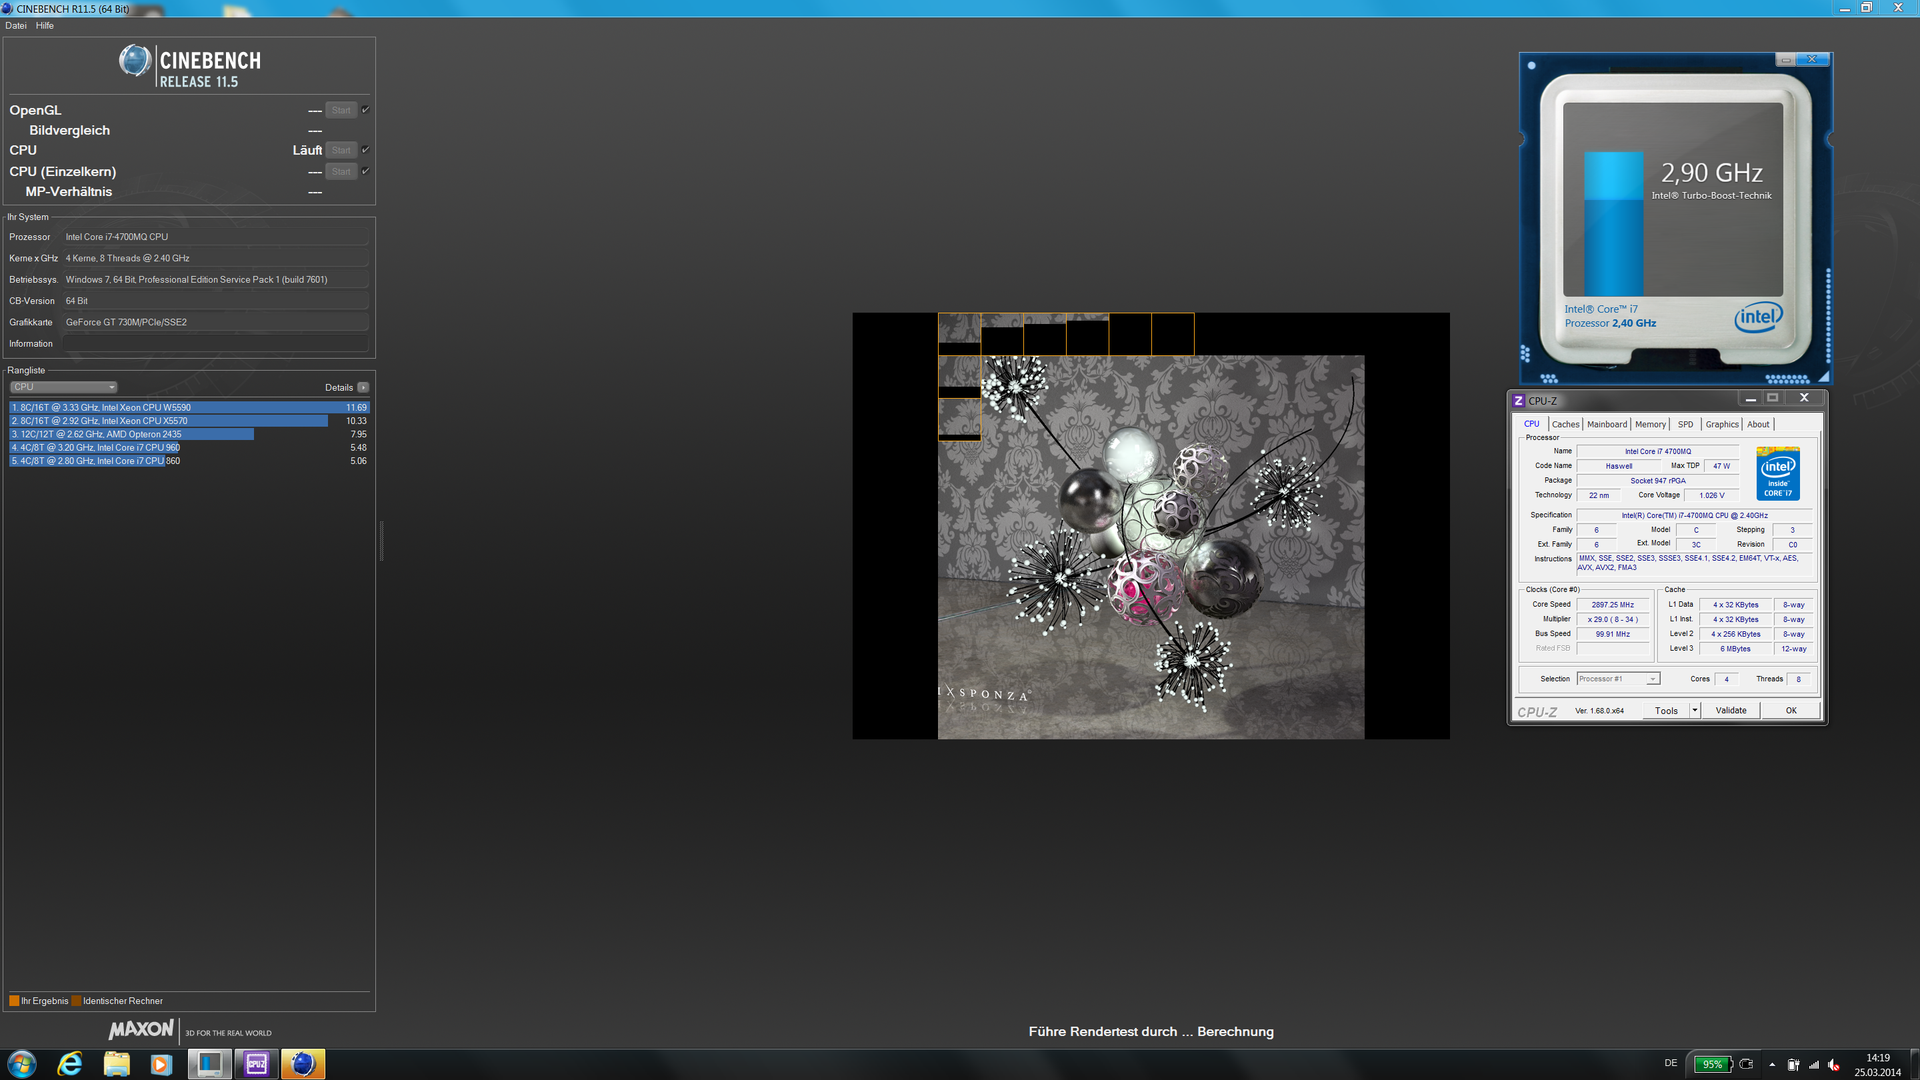Open Internet Explorer from the taskbar
This screenshot has width=1920, height=1080.
[x=70, y=1064]
